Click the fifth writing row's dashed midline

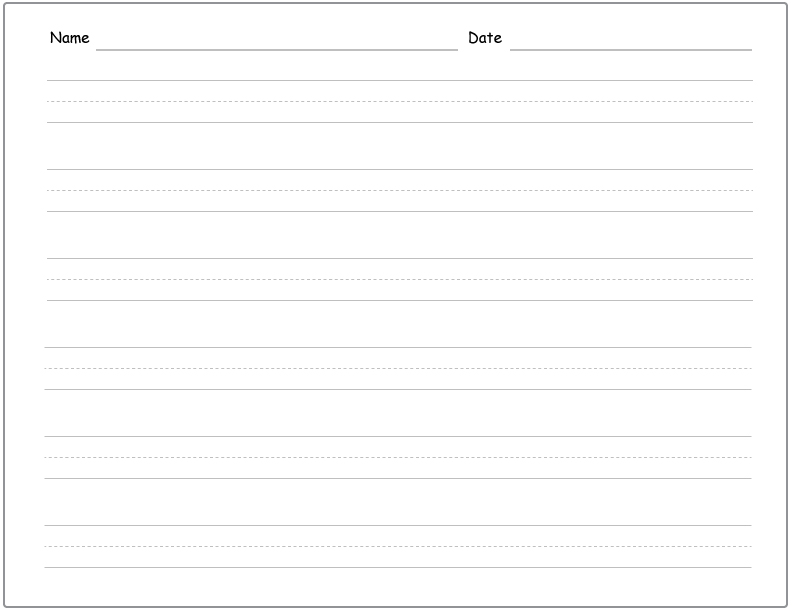[398, 457]
